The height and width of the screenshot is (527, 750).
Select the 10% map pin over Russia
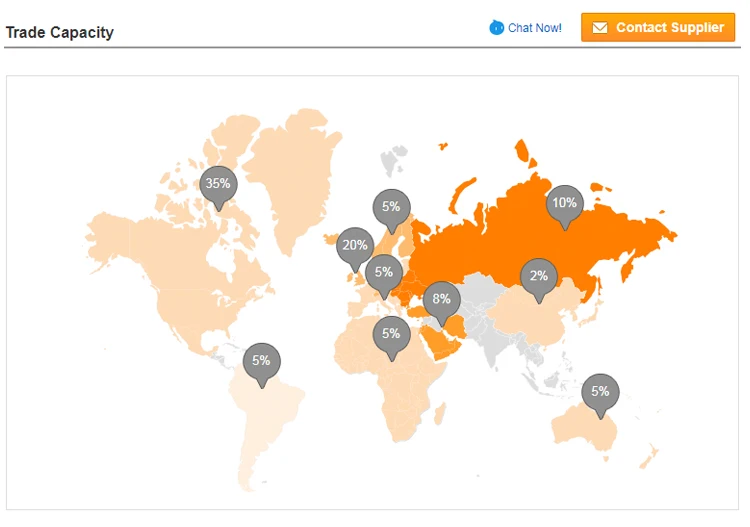[565, 206]
